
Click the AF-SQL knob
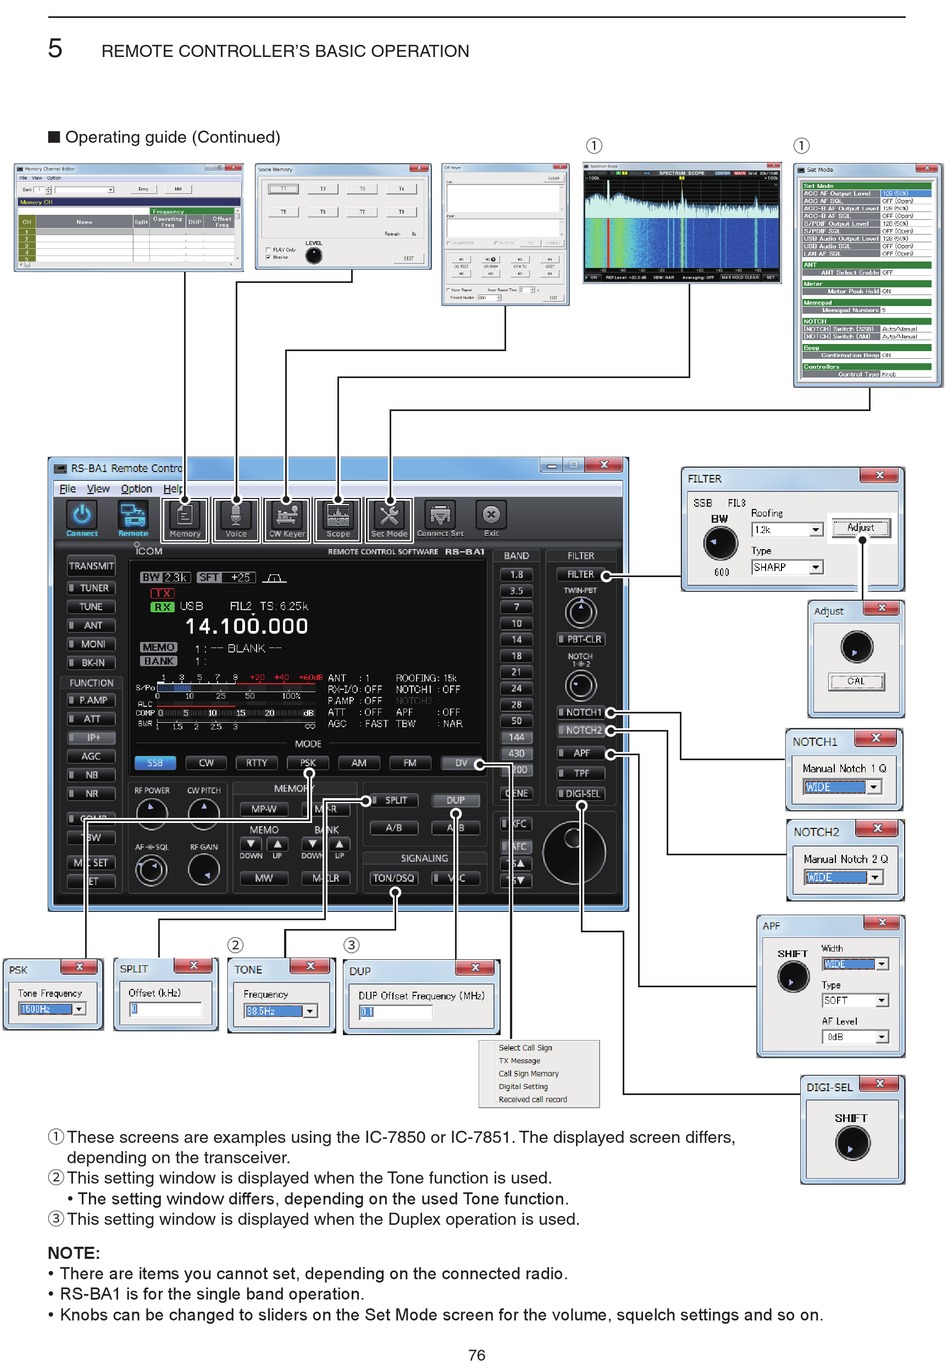[x=151, y=870]
